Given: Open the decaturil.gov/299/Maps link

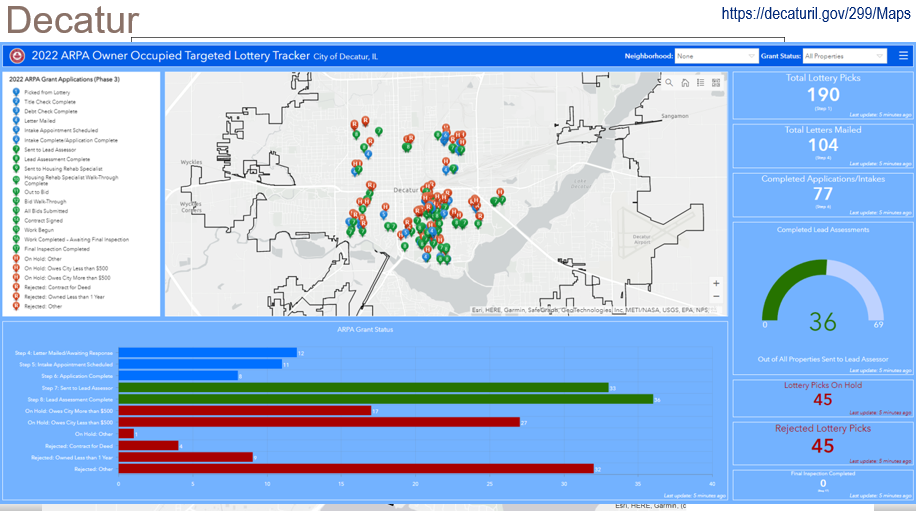Looking at the screenshot, I should [x=816, y=13].
